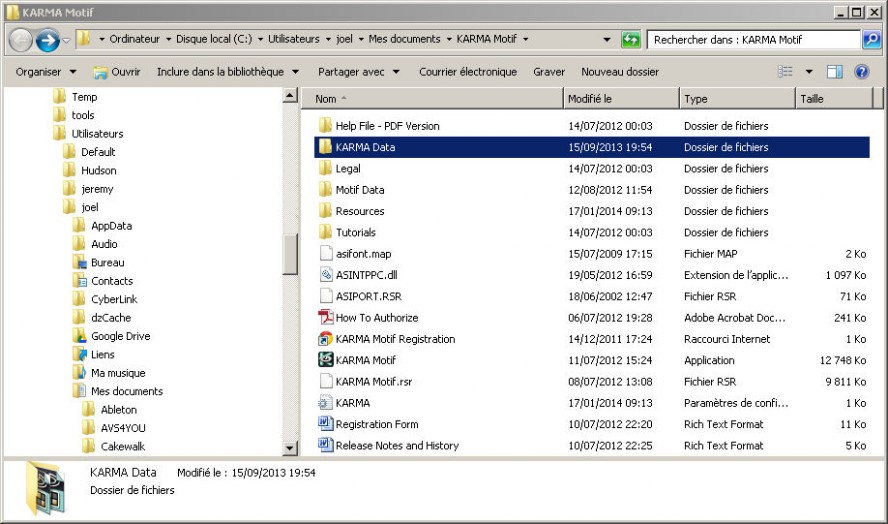Open the Organiser dropdown menu
This screenshot has height=524, width=888.
point(46,72)
